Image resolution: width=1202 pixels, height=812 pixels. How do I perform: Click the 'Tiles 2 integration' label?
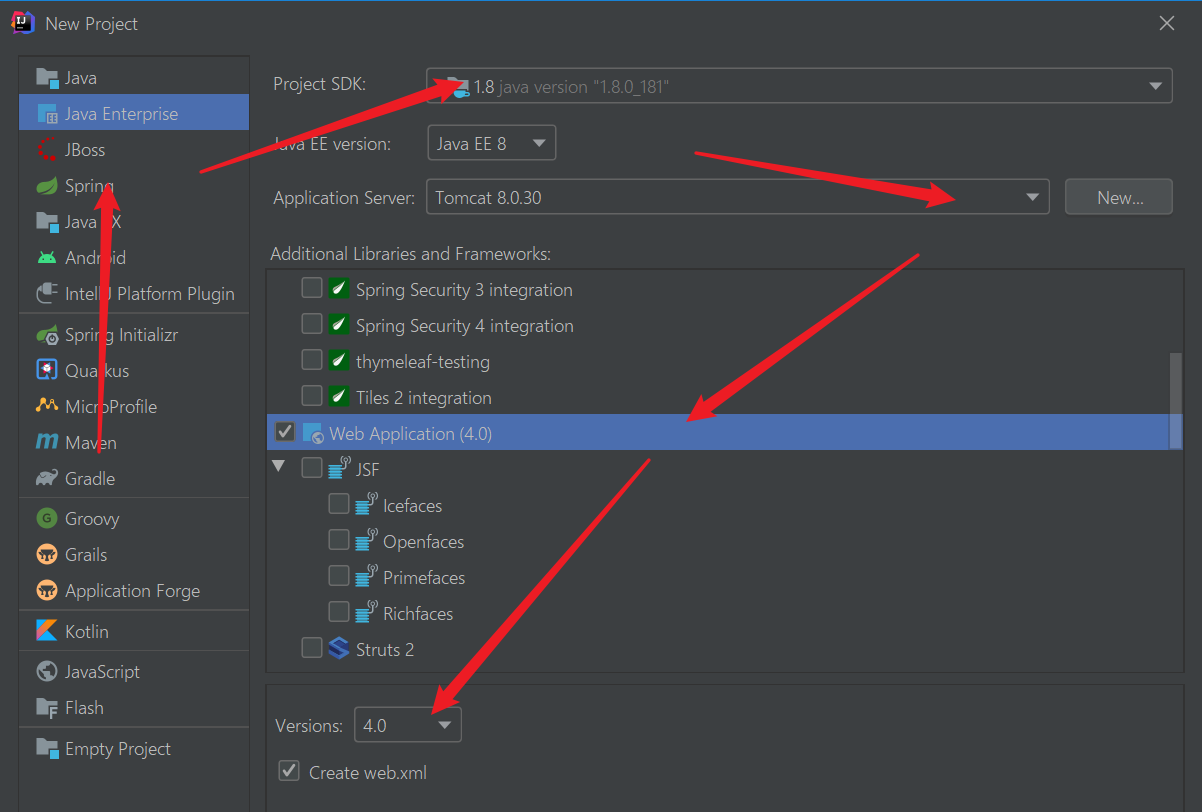(424, 397)
